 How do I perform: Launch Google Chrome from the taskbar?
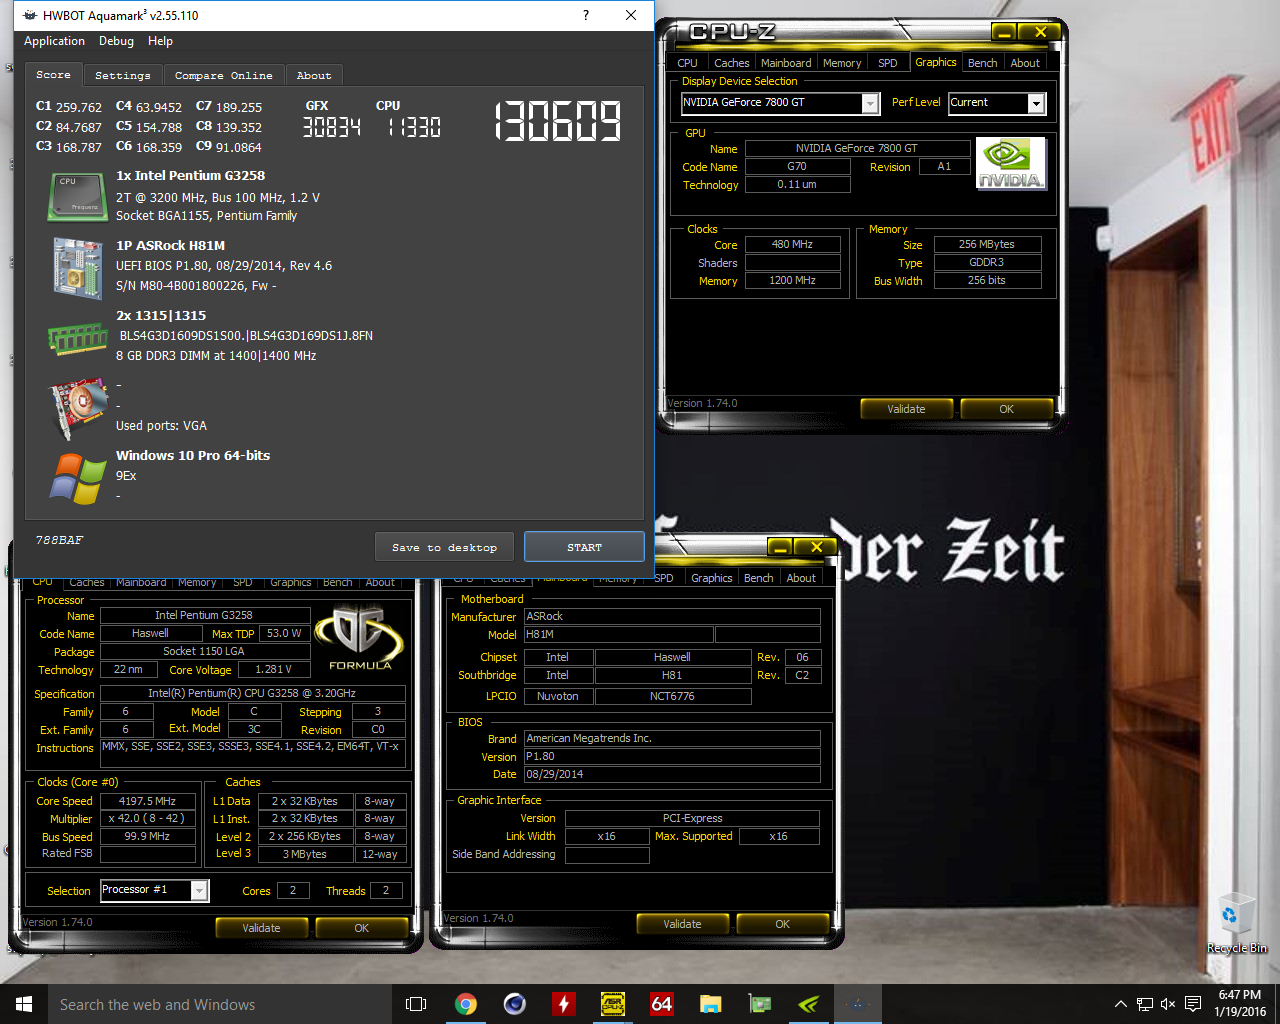click(466, 1004)
